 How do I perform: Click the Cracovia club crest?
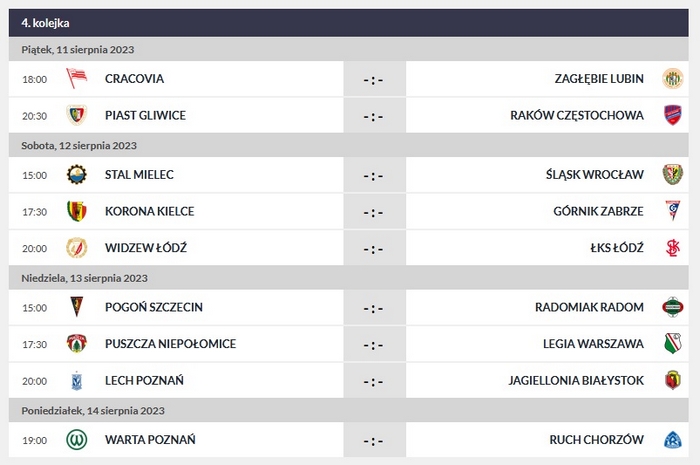click(76, 79)
